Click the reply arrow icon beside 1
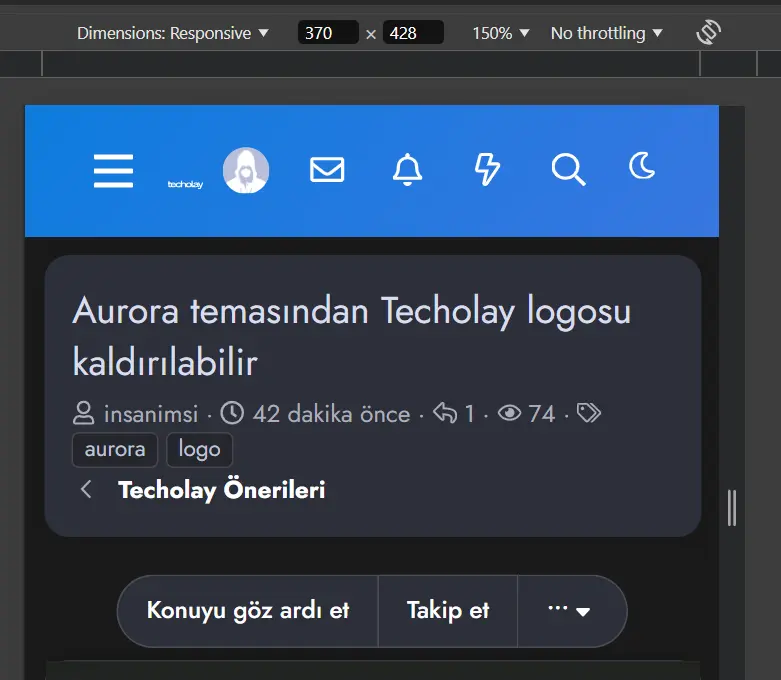The height and width of the screenshot is (680, 781). click(445, 413)
